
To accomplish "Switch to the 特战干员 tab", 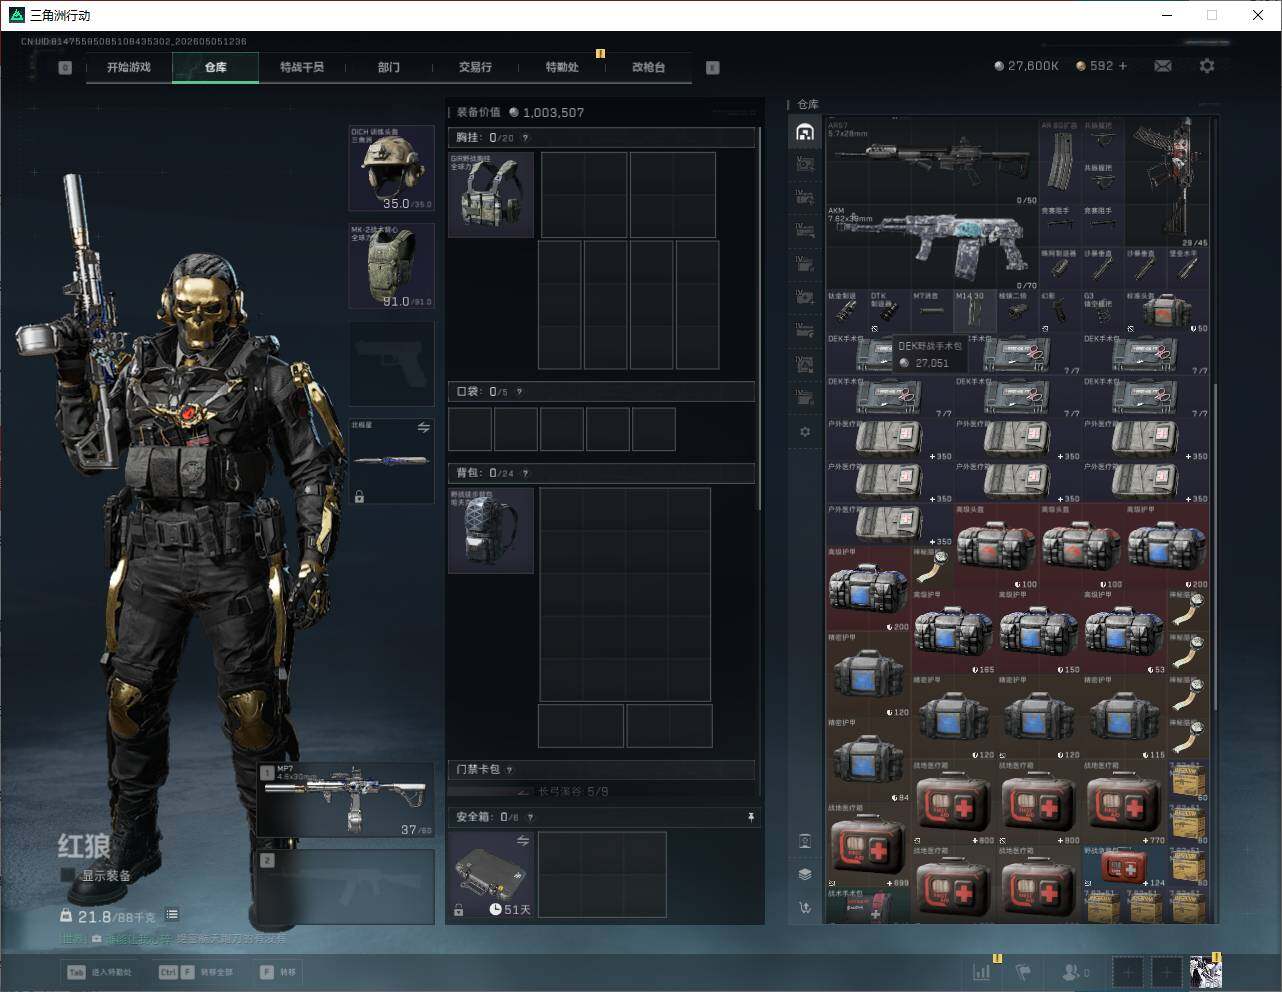I will click(x=302, y=67).
